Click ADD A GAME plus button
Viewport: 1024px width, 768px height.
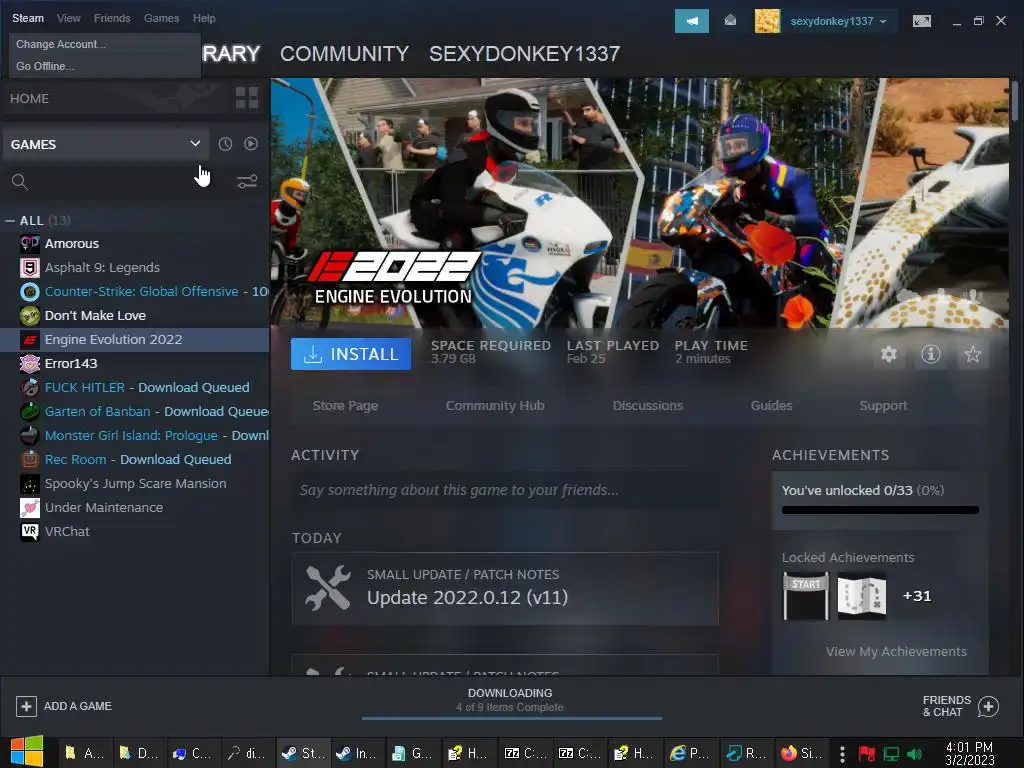point(26,706)
